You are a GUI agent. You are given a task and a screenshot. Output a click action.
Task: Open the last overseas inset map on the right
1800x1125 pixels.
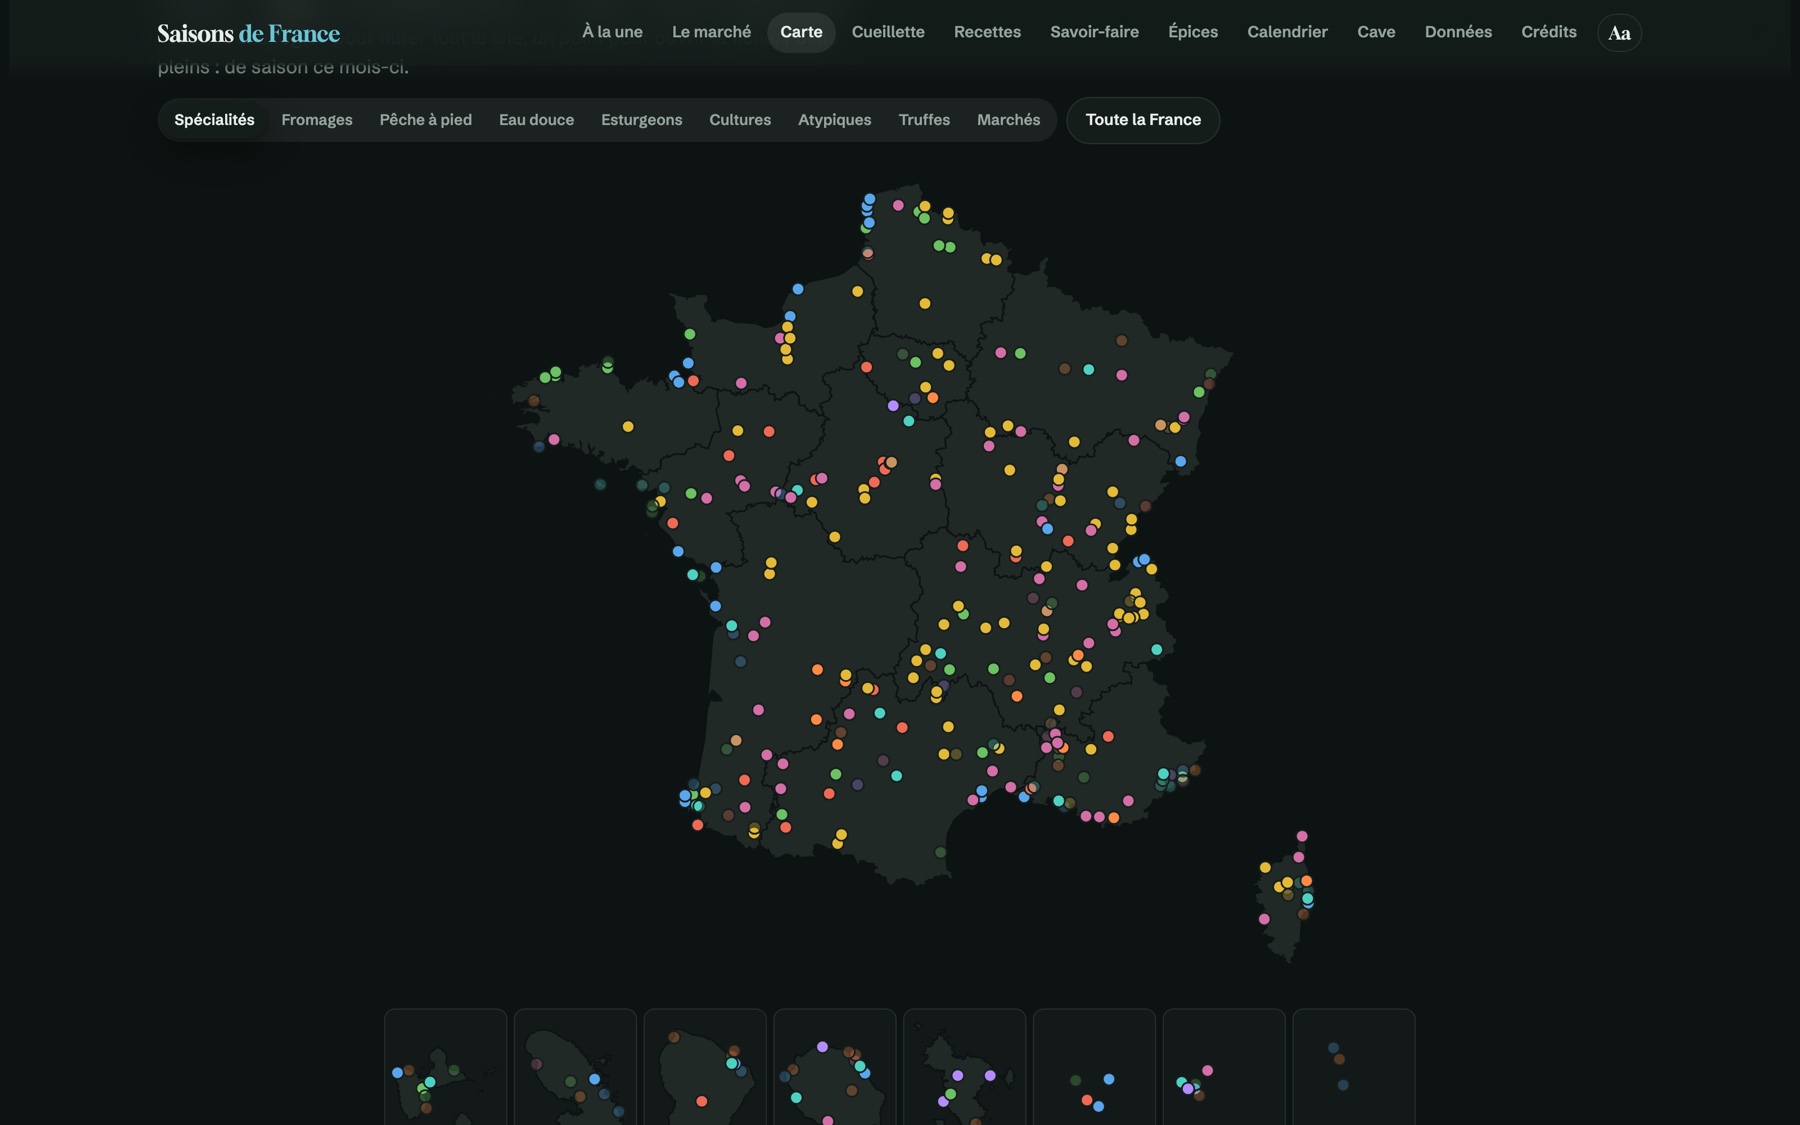click(x=1354, y=1067)
